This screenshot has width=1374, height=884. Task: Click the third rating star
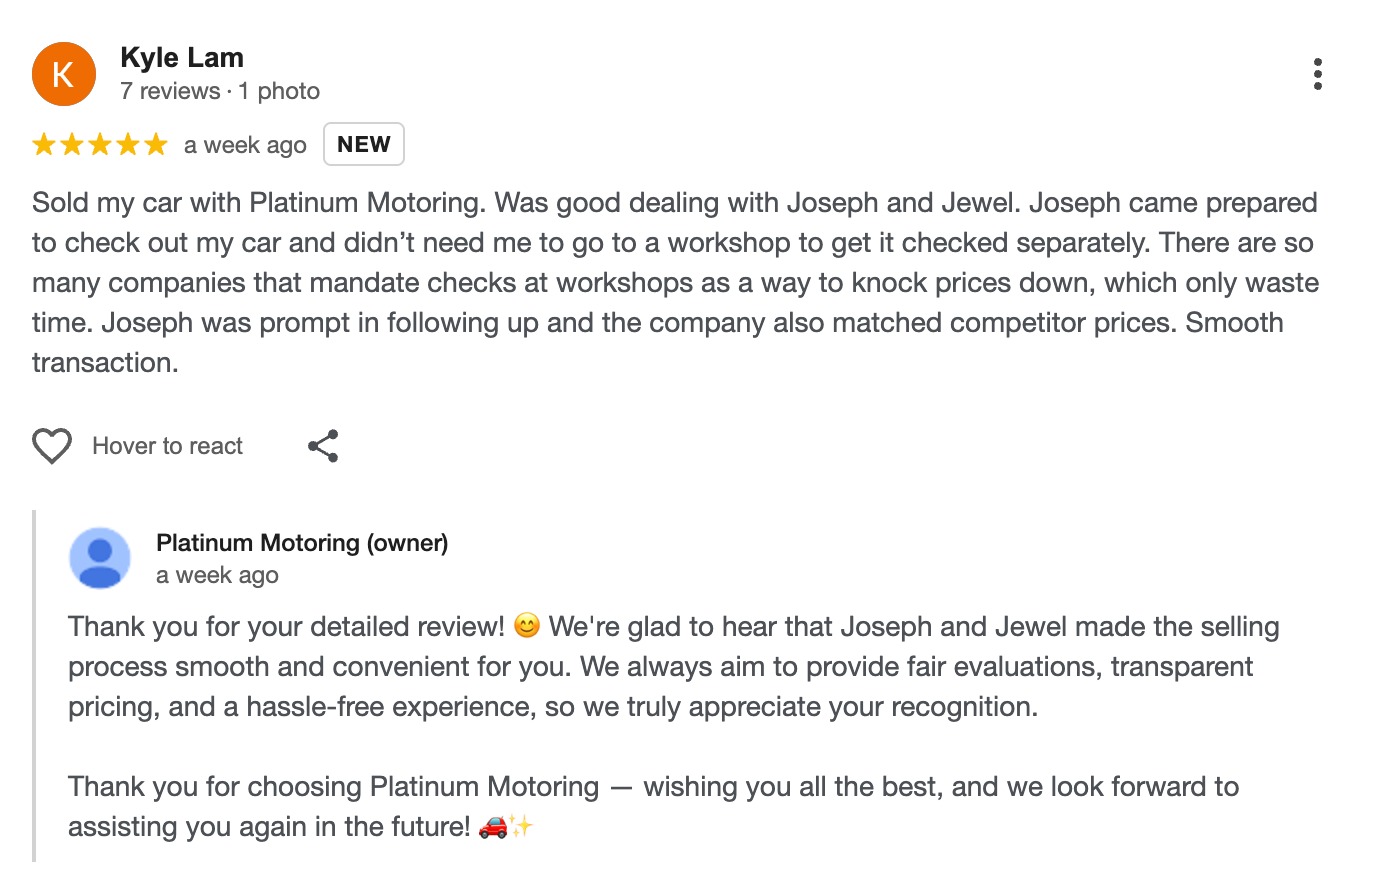coord(100,145)
